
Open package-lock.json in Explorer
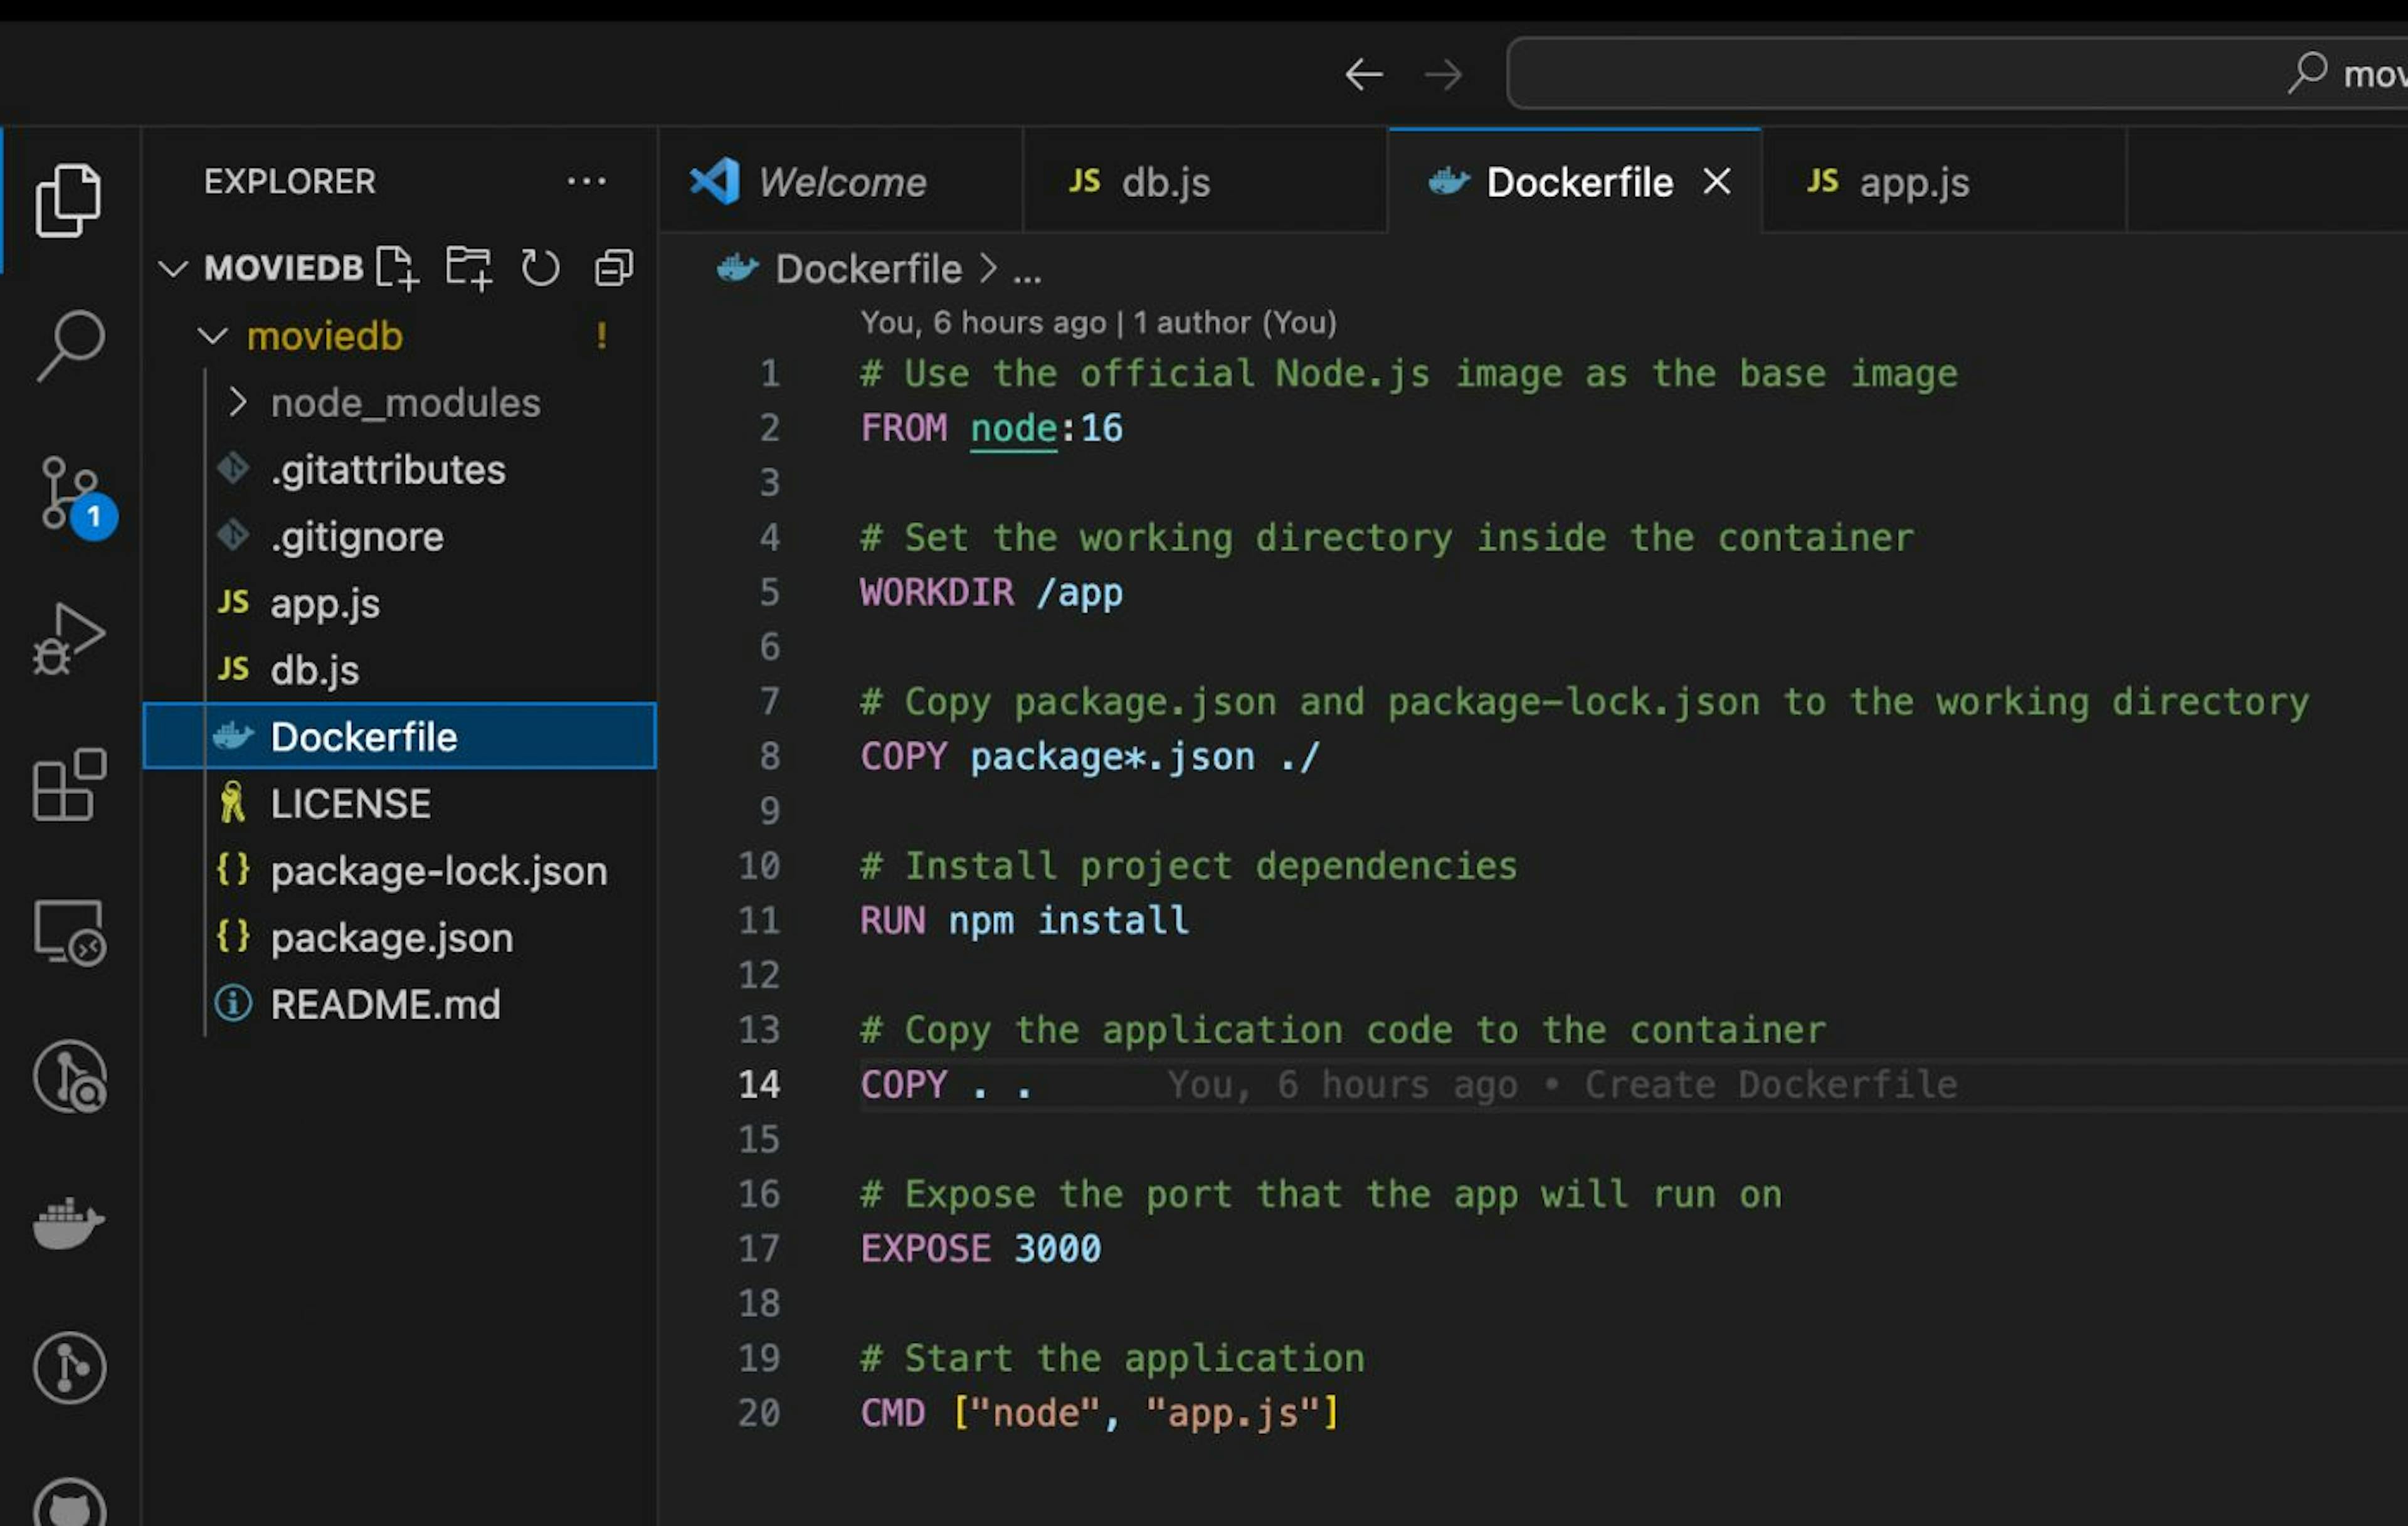pyautogui.click(x=400, y=870)
